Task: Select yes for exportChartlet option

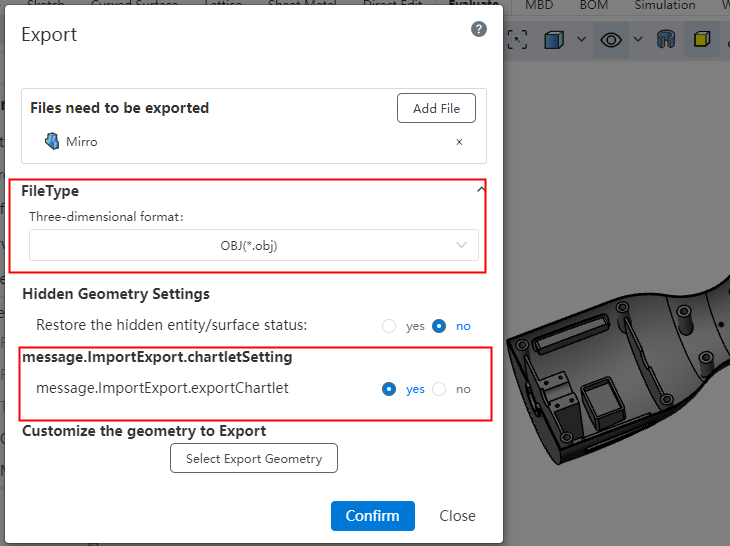Action: coord(389,389)
